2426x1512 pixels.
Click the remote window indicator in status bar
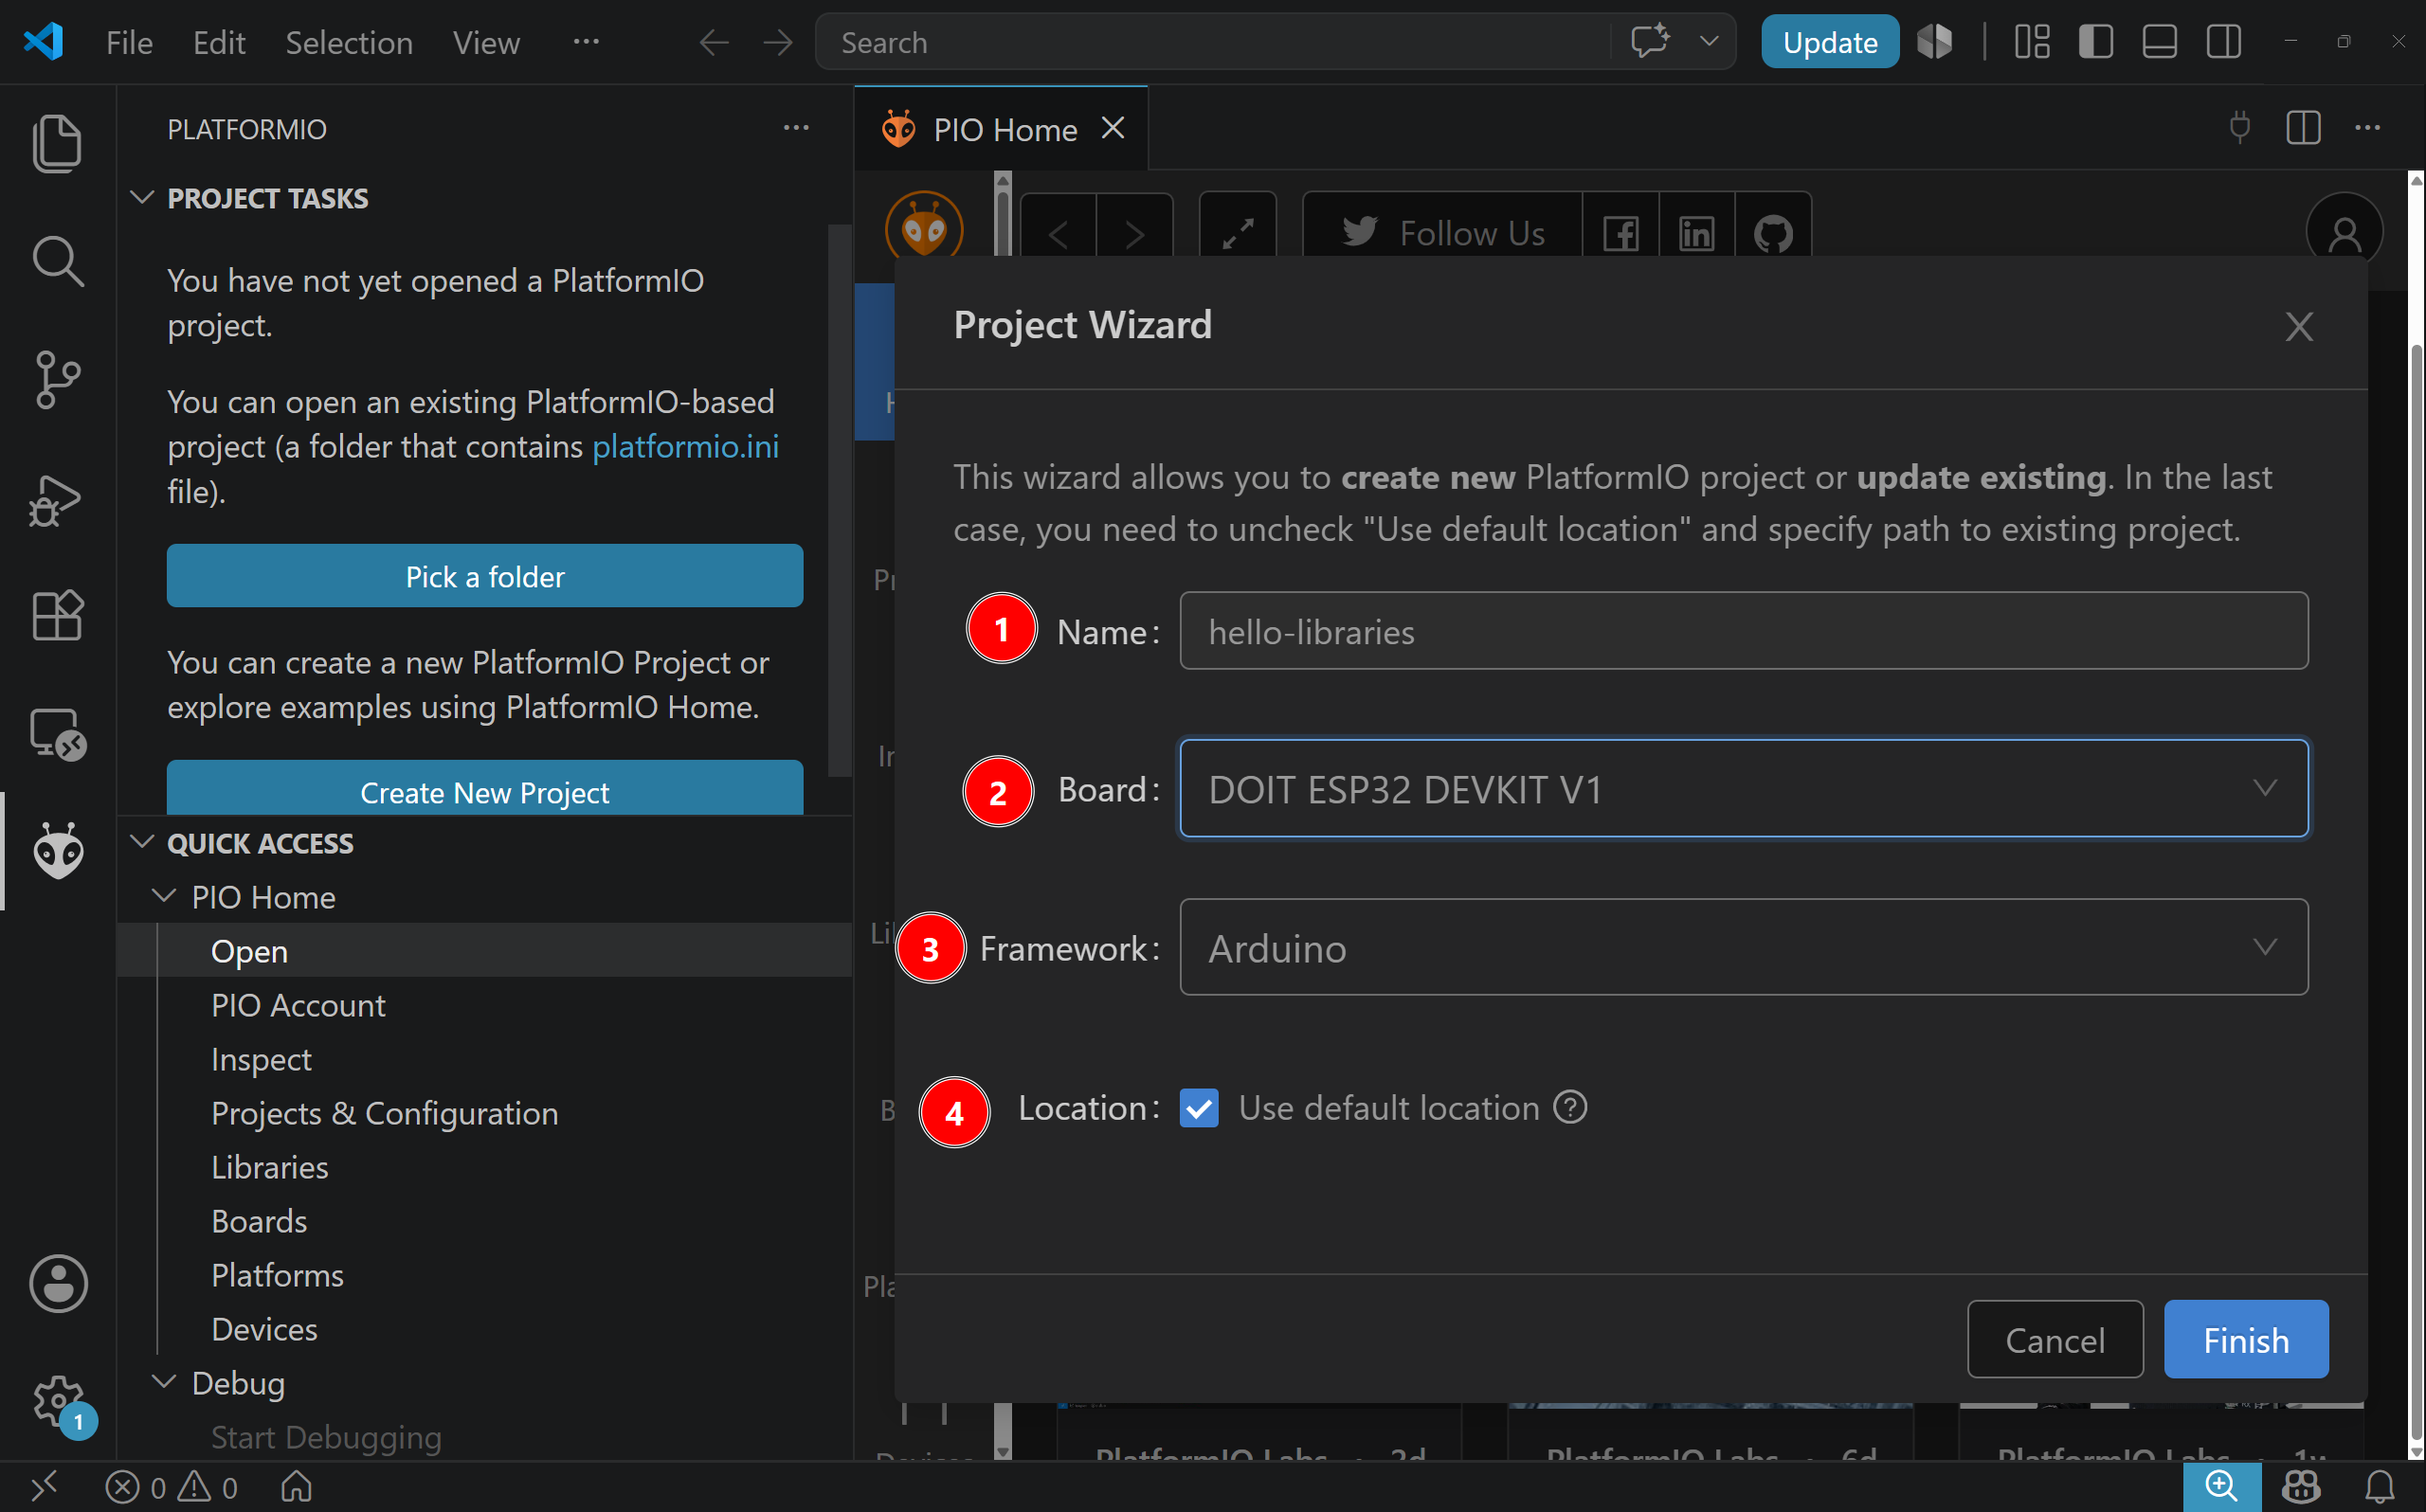(x=43, y=1487)
